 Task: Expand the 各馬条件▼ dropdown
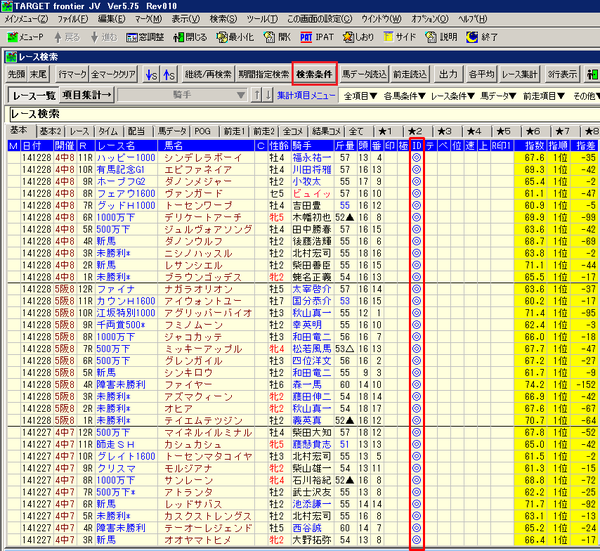(x=404, y=96)
